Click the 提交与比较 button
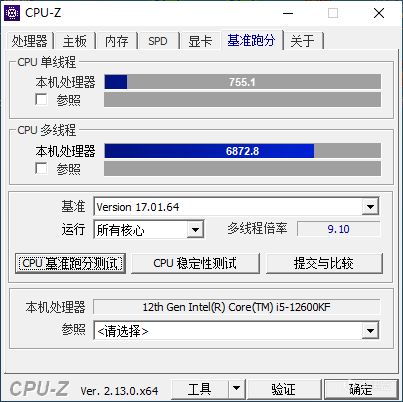 click(324, 263)
